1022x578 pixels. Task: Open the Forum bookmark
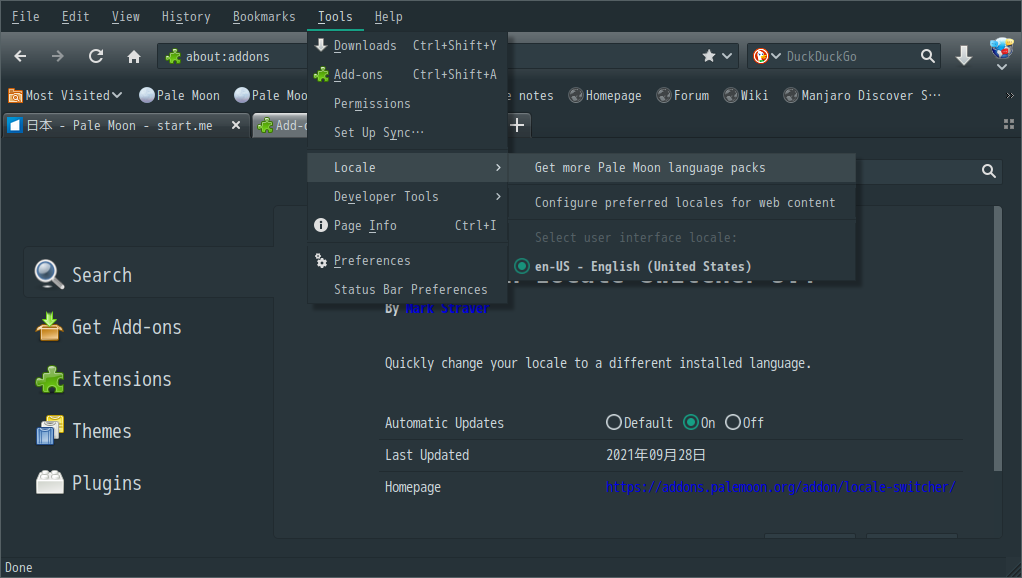(683, 95)
